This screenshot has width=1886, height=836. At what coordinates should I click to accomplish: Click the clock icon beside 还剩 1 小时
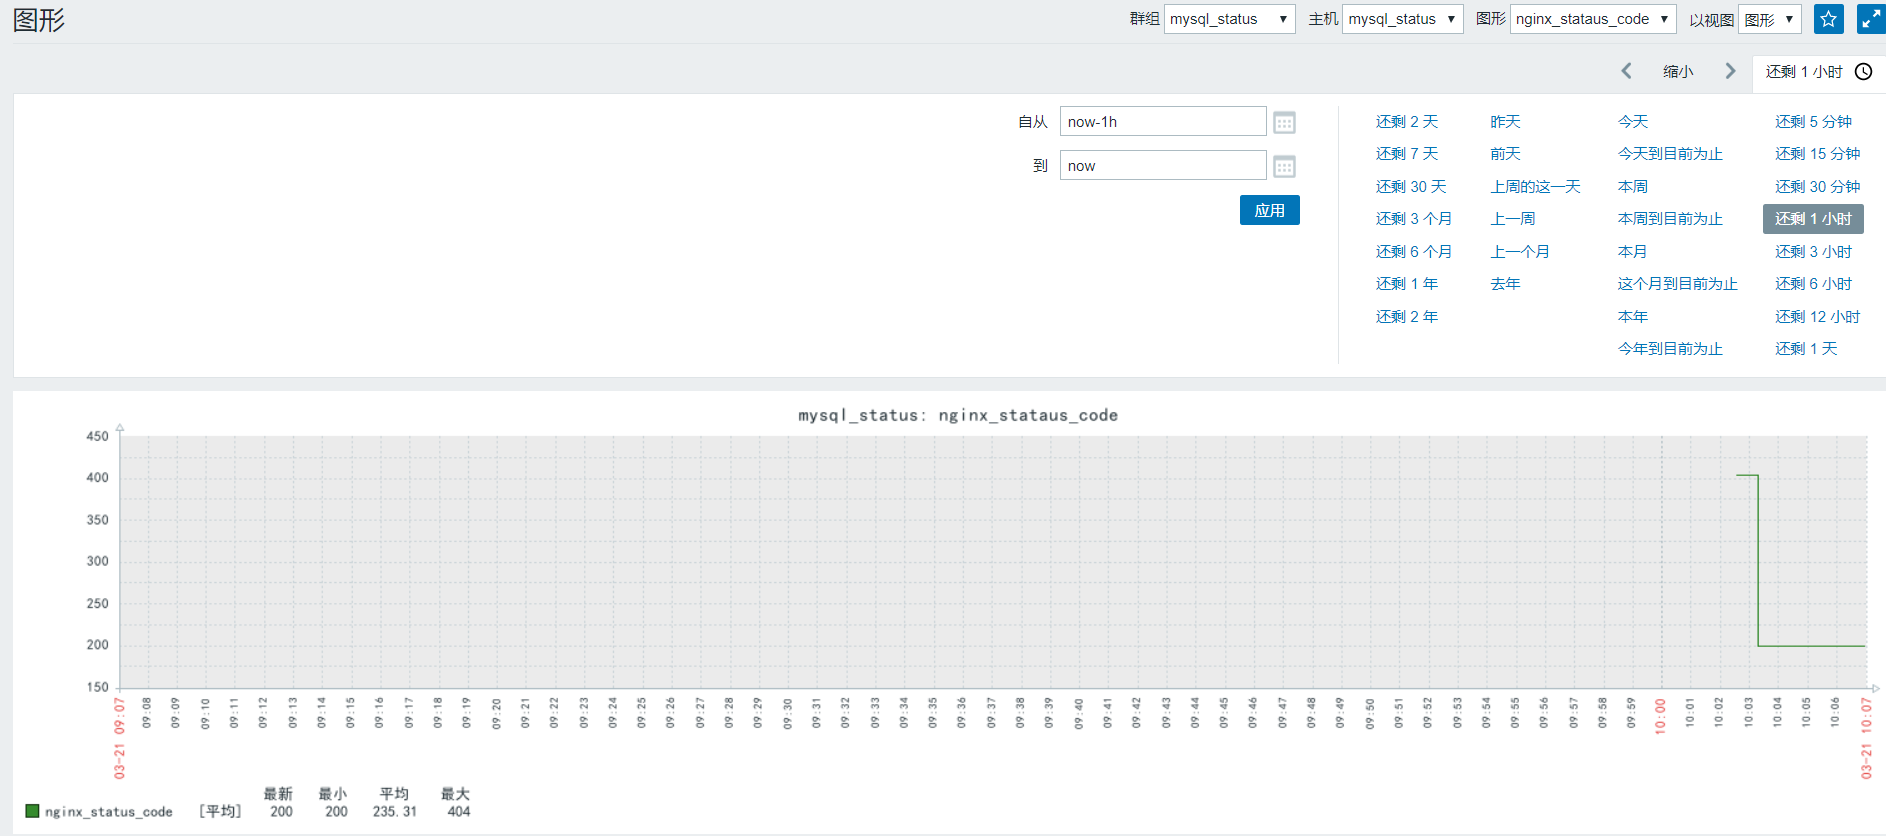point(1864,72)
